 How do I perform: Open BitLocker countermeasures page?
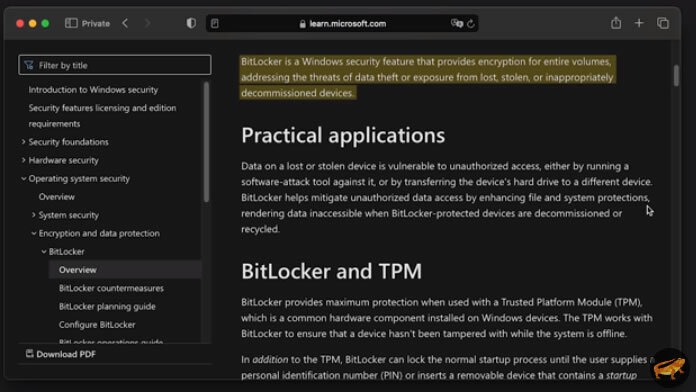pyautogui.click(x=111, y=288)
